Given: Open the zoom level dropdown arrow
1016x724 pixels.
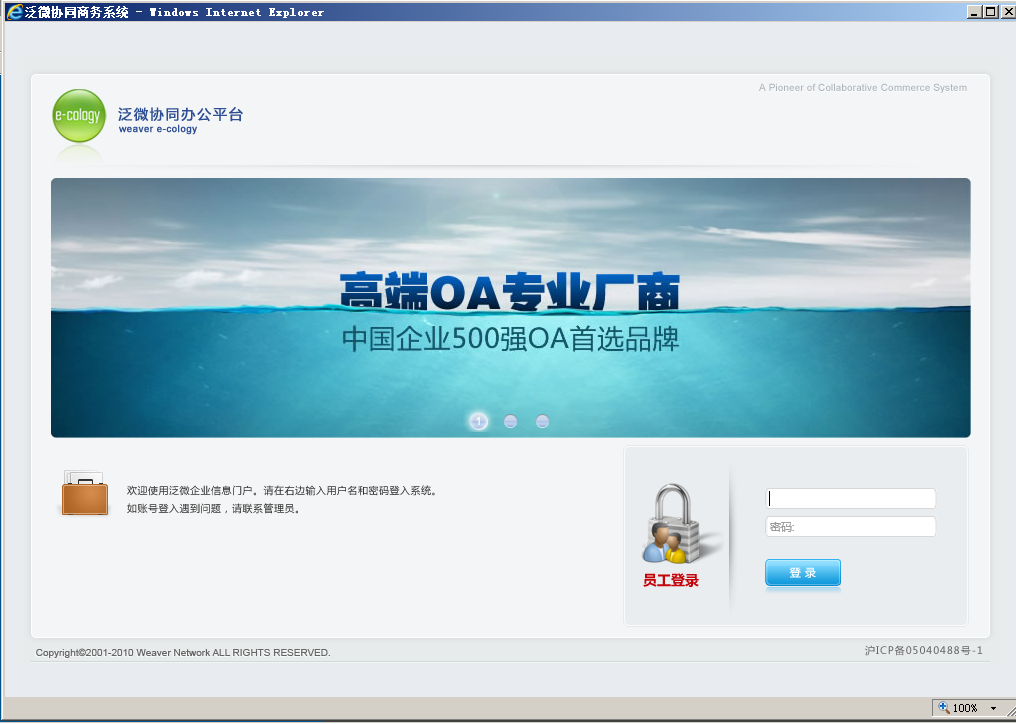Looking at the screenshot, I should click(993, 708).
